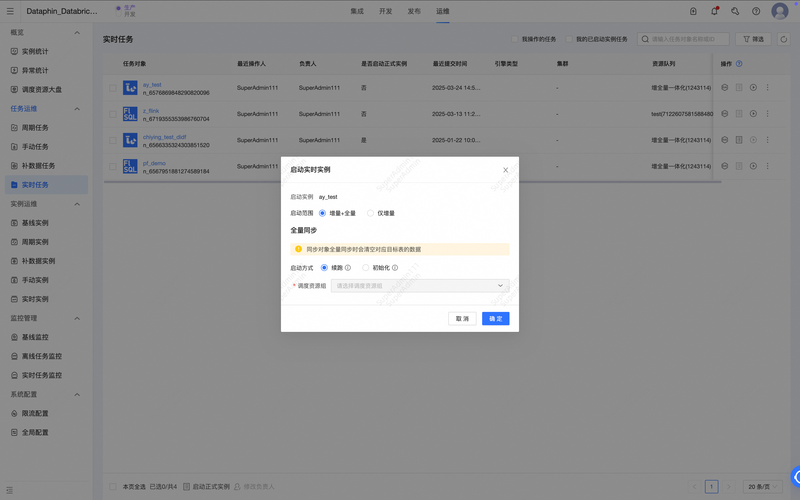Open the 生产/开发 environment switcher
This screenshot has height=500, width=800.
tap(126, 11)
